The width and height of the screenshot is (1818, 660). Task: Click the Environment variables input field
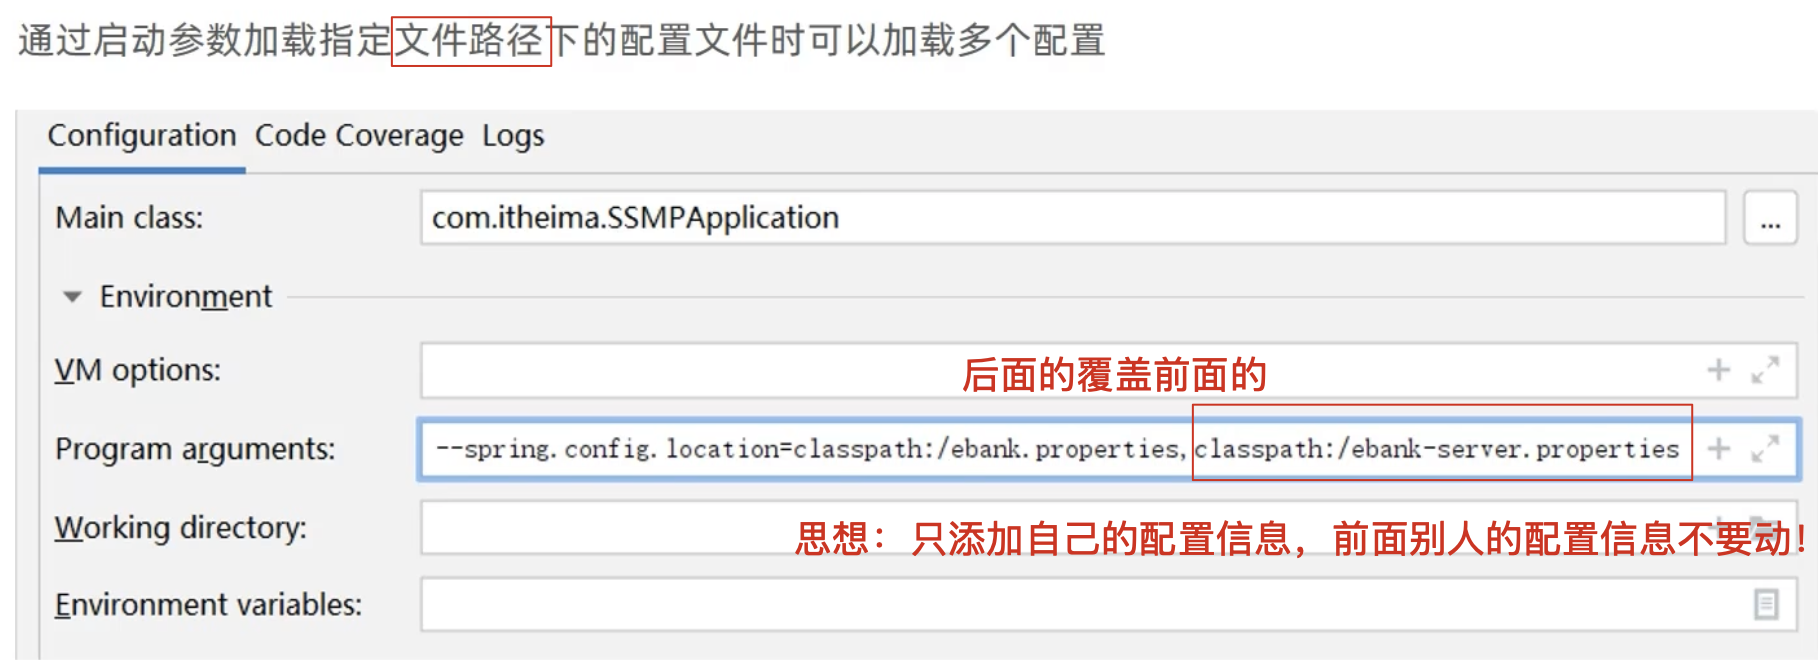[1108, 604]
